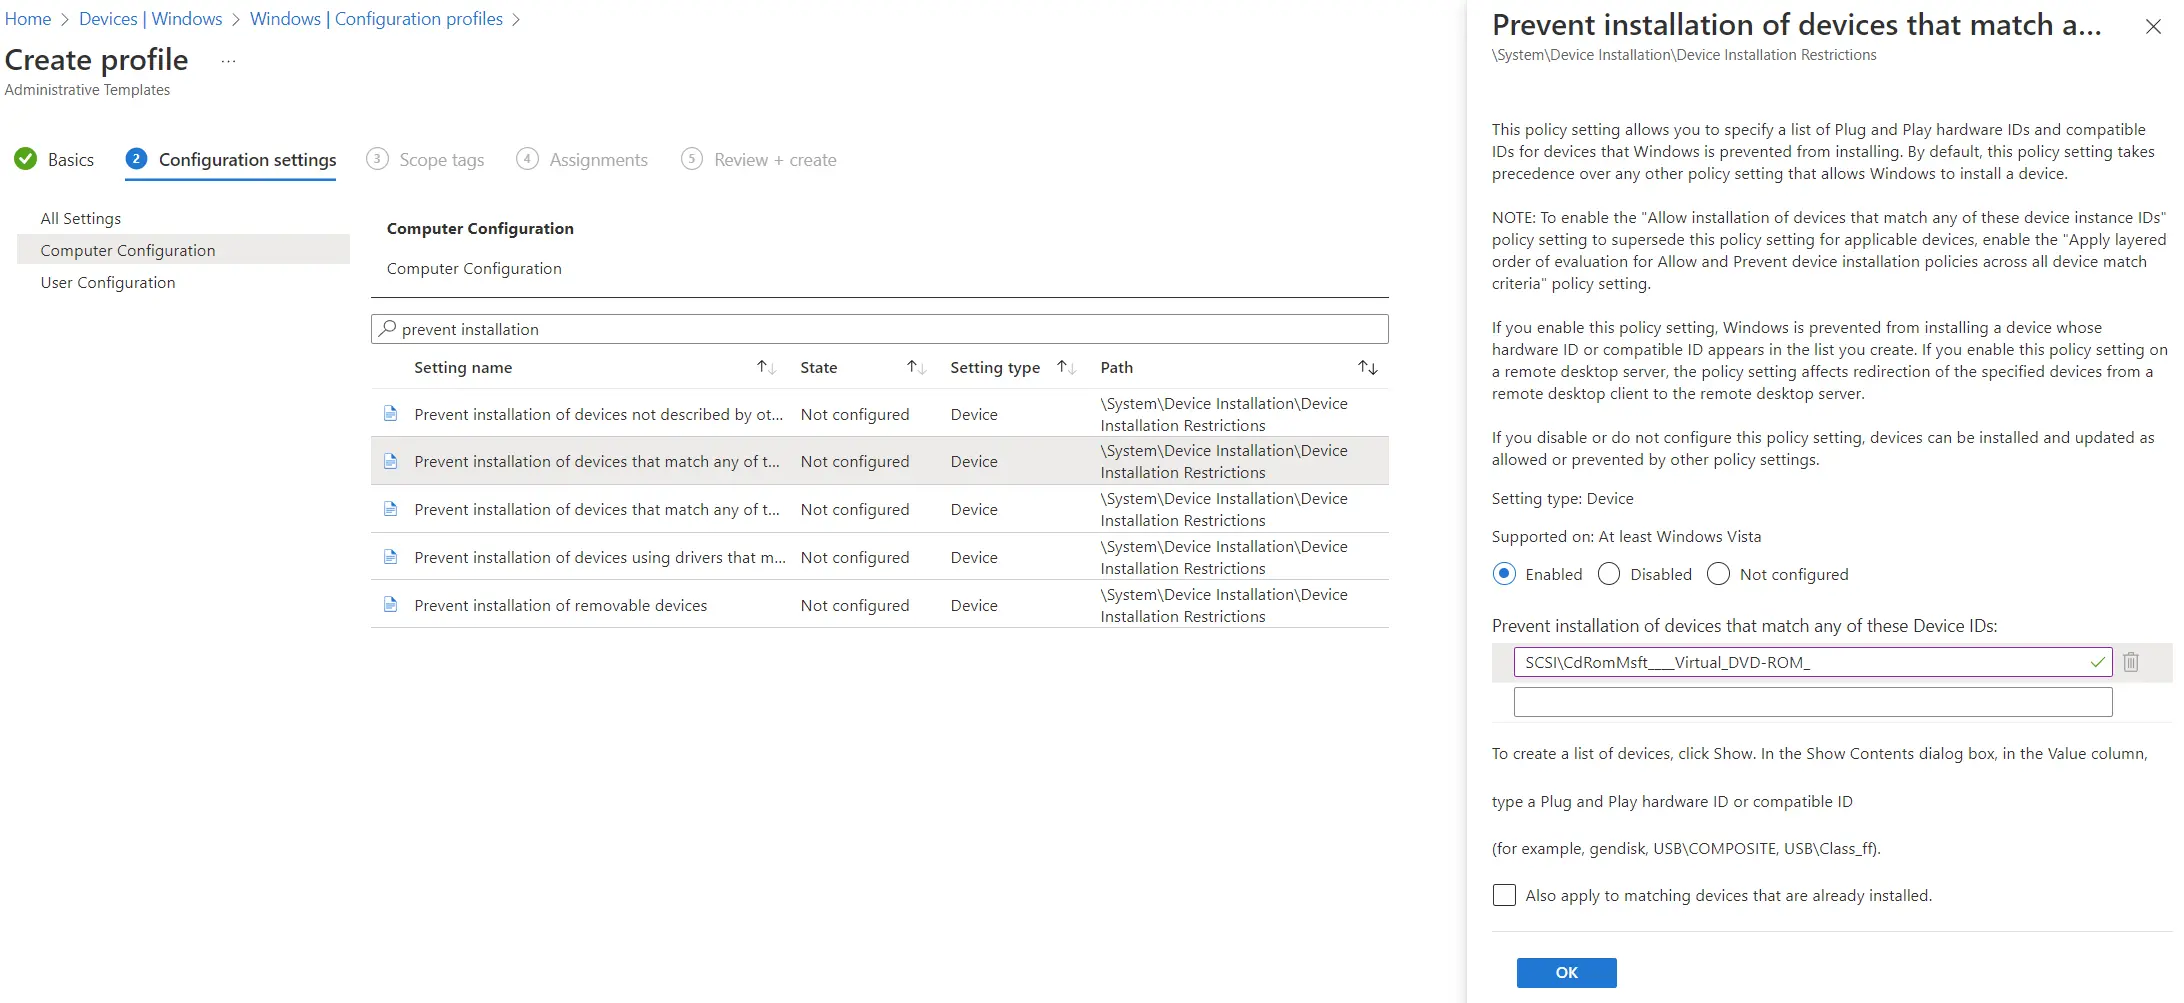Select the Enabled radio button
Screen dimensions: 2184x1003
tap(1504, 574)
